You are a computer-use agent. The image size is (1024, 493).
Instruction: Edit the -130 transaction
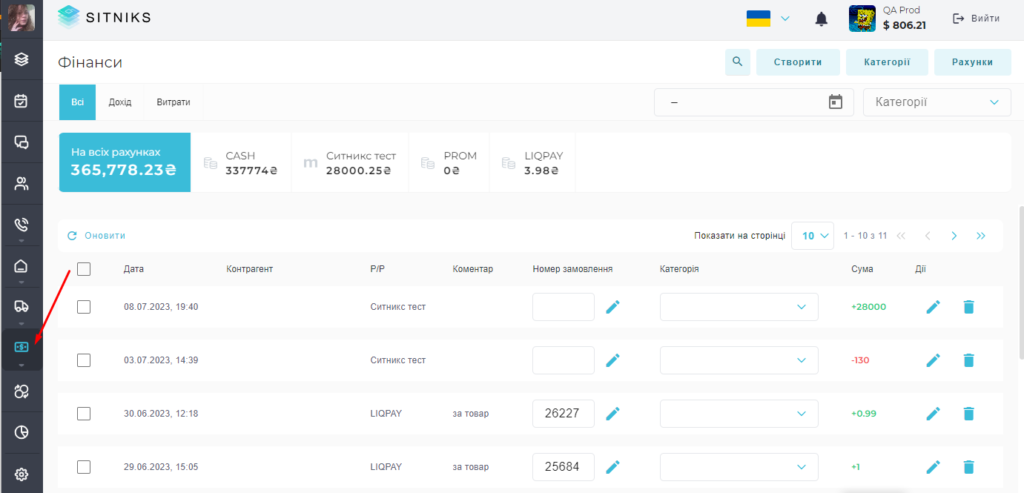coord(933,360)
